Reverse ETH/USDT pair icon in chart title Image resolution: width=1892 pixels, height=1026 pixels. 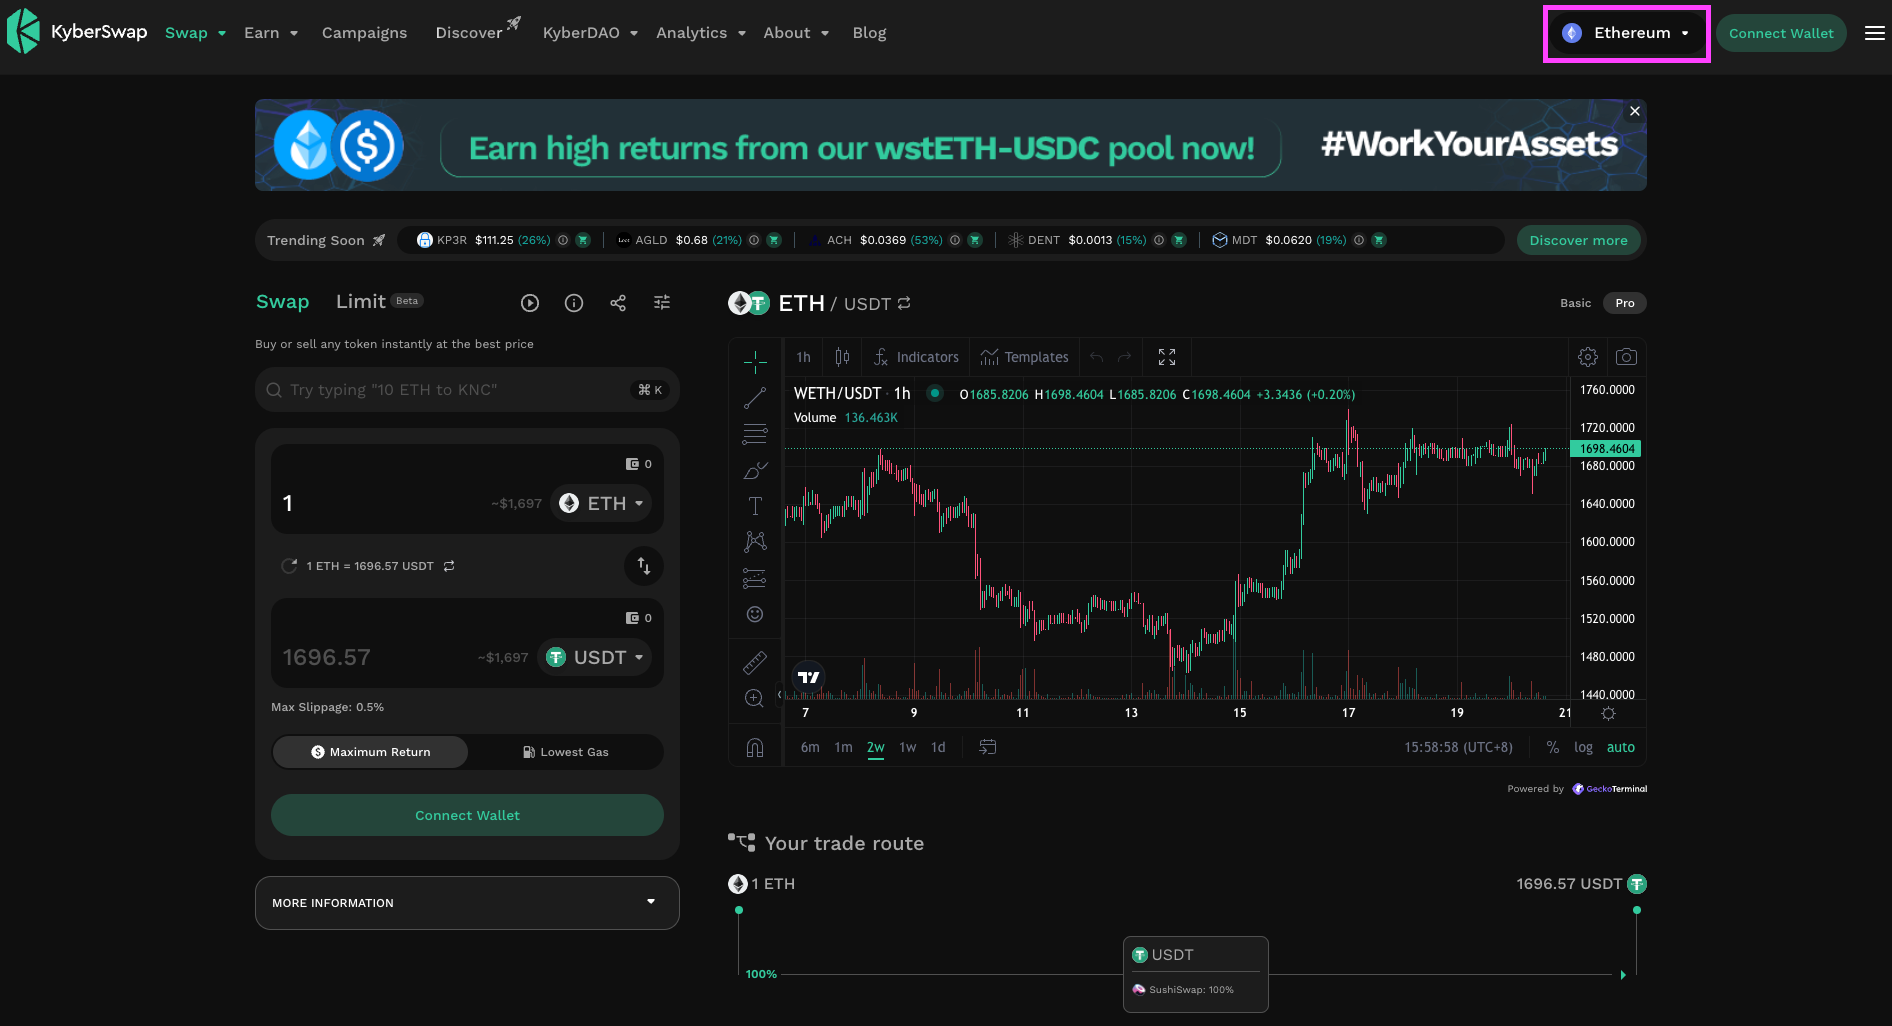(905, 303)
